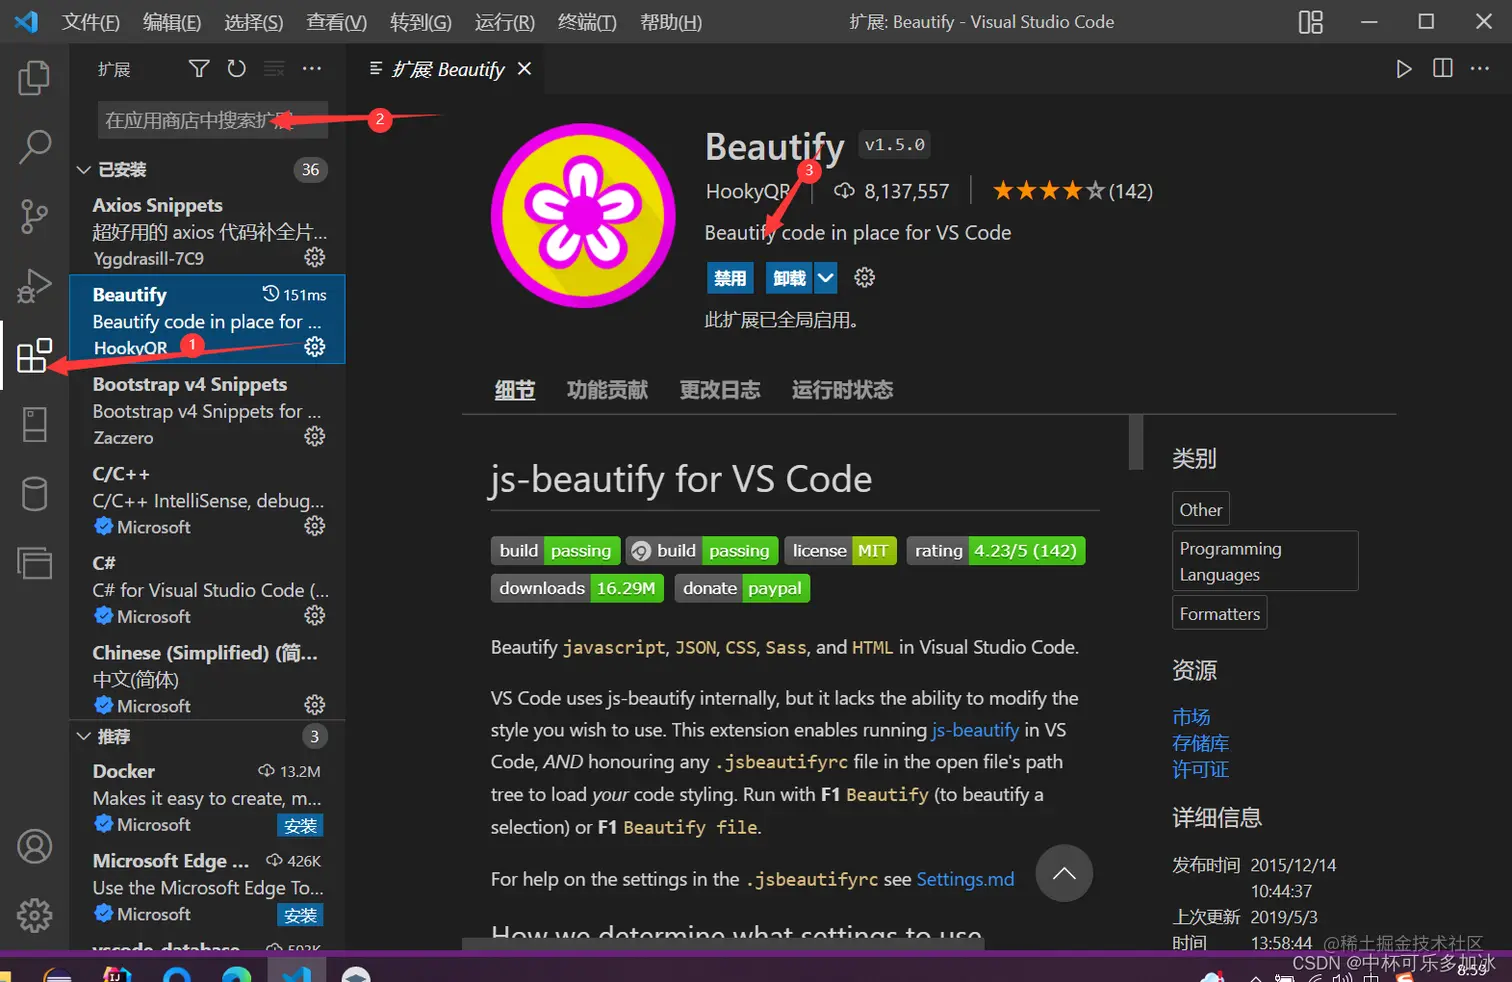Refresh the extensions list
1512x982 pixels.
click(236, 68)
